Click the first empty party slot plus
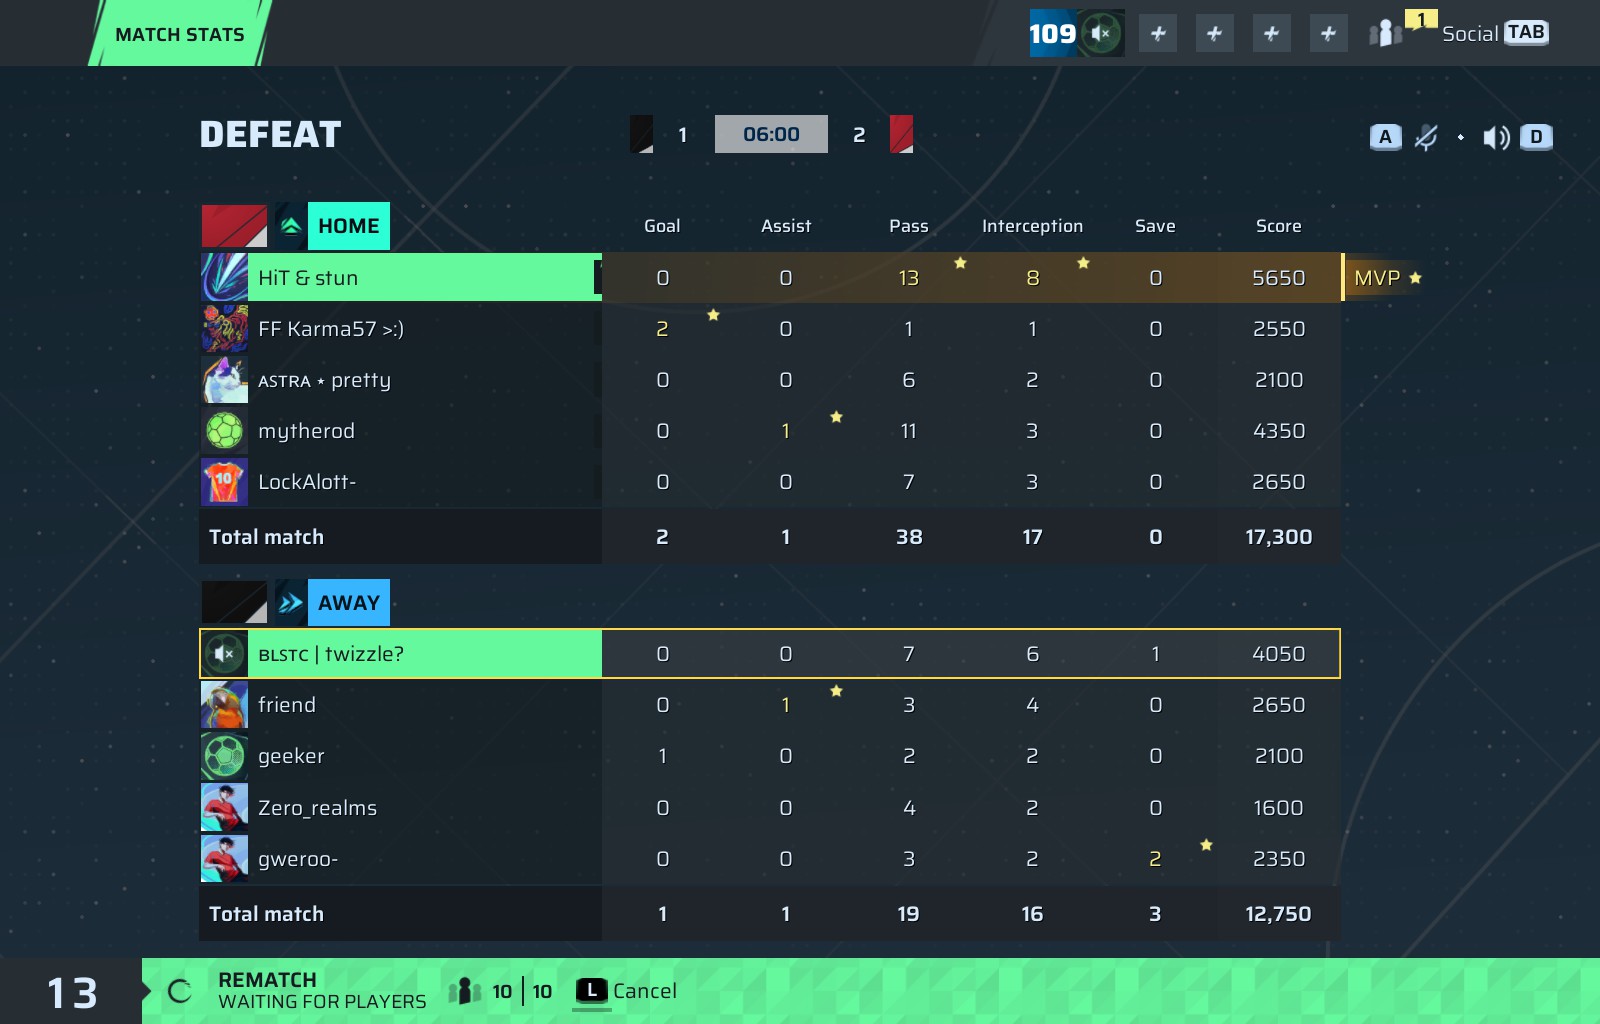The width and height of the screenshot is (1600, 1024). (1158, 33)
